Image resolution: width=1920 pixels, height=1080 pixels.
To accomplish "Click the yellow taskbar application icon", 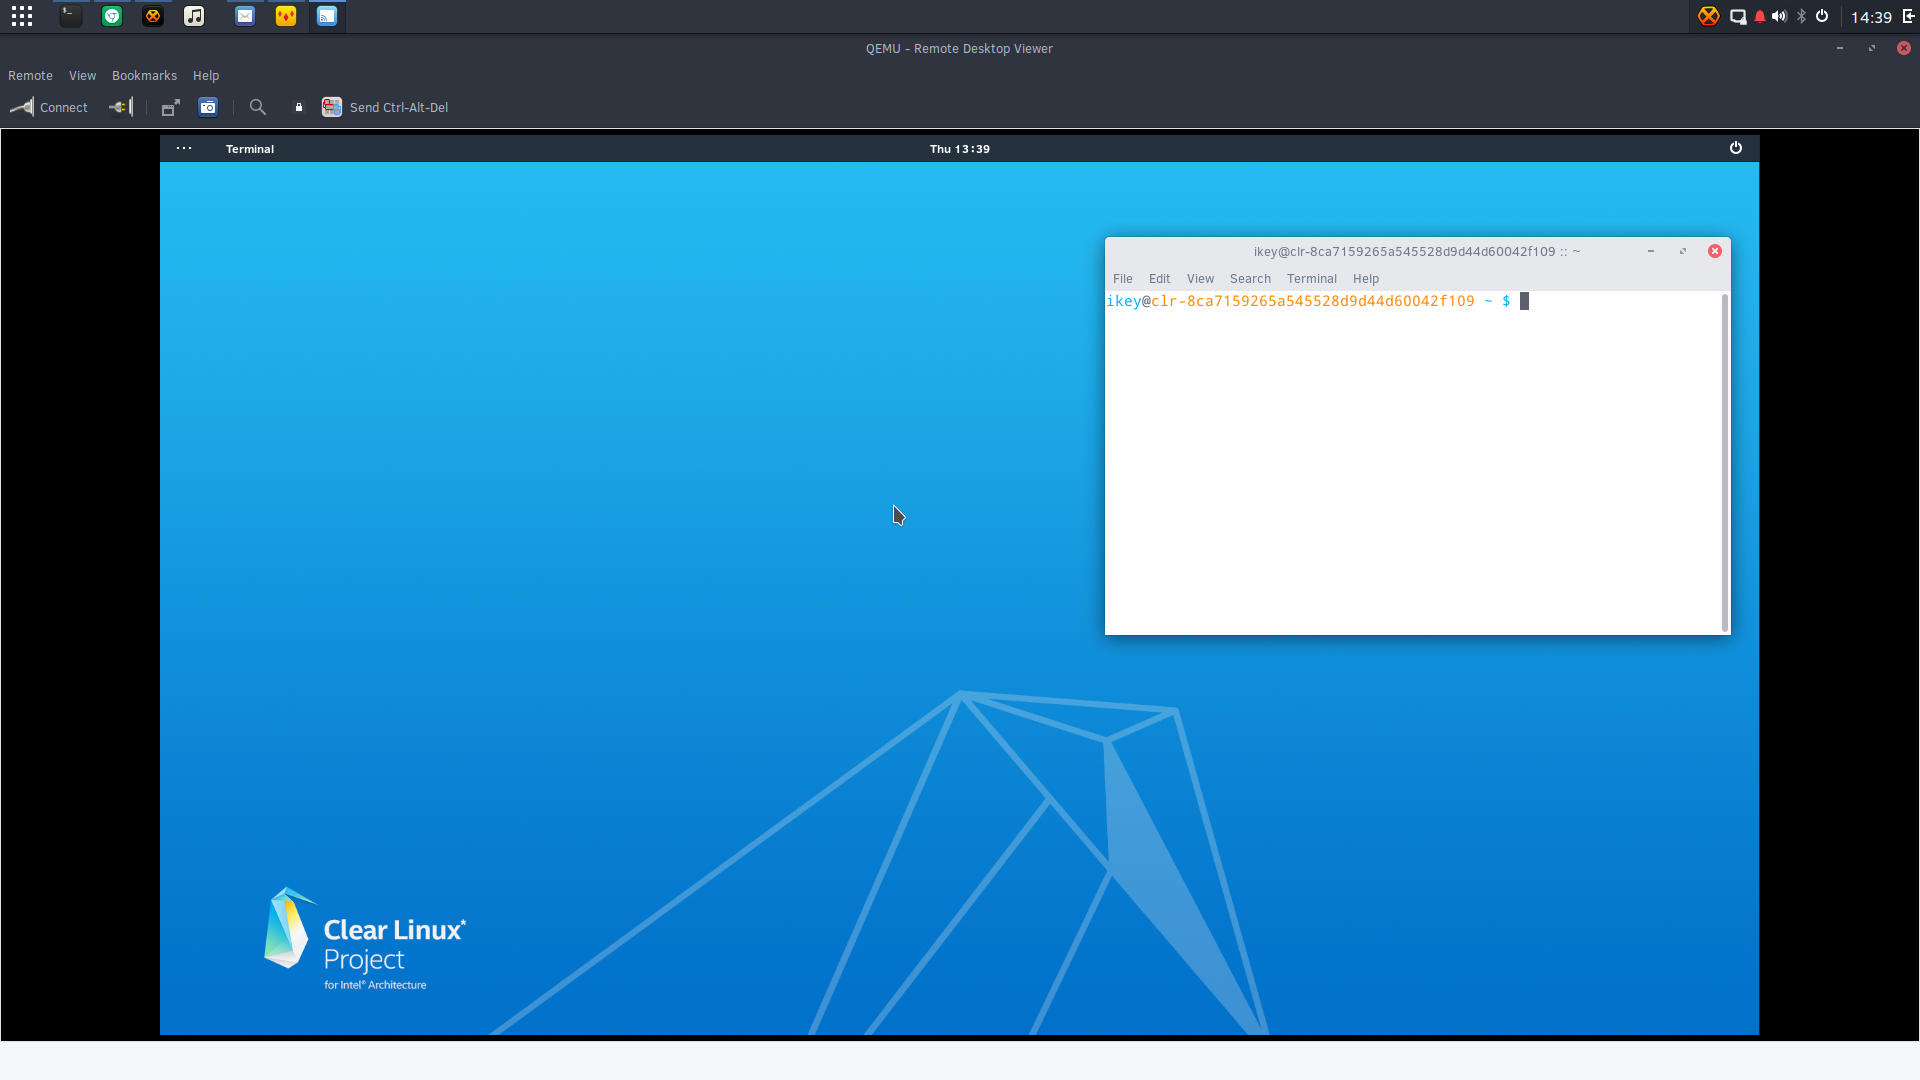I will (286, 16).
